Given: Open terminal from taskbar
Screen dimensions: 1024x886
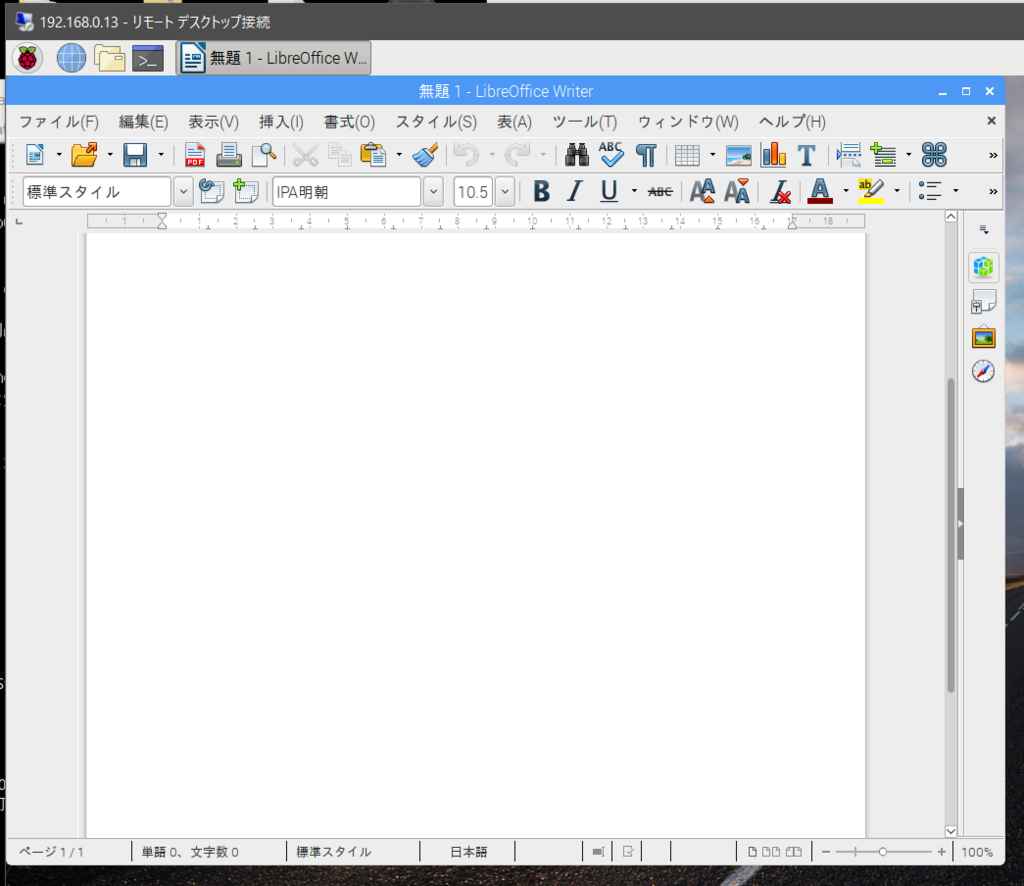Looking at the screenshot, I should [148, 58].
